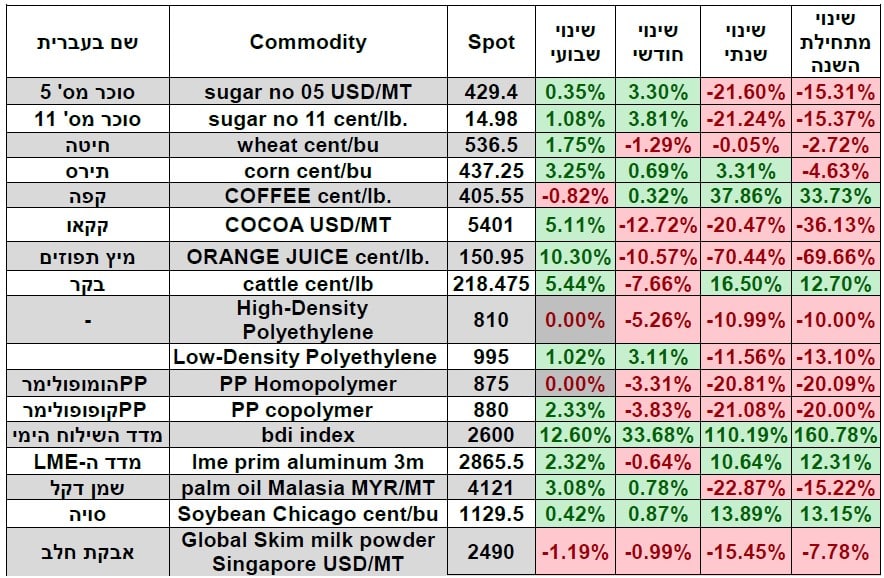
Task: Select the cattle spot value 218.475
Action: point(492,284)
